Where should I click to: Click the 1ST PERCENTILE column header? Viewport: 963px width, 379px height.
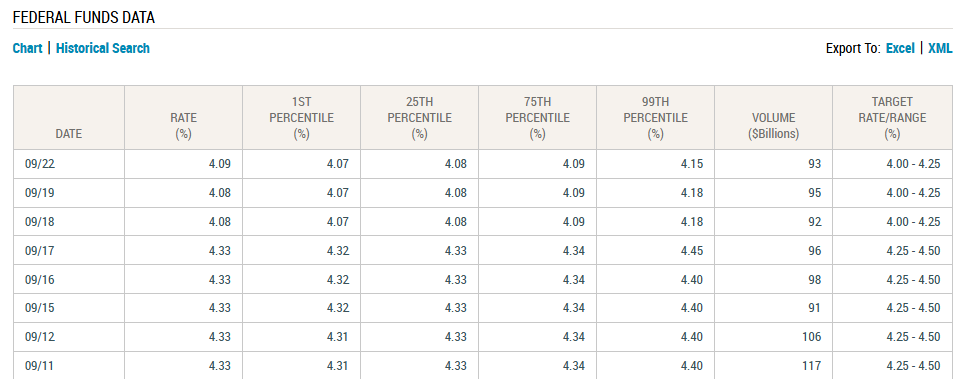click(302, 117)
